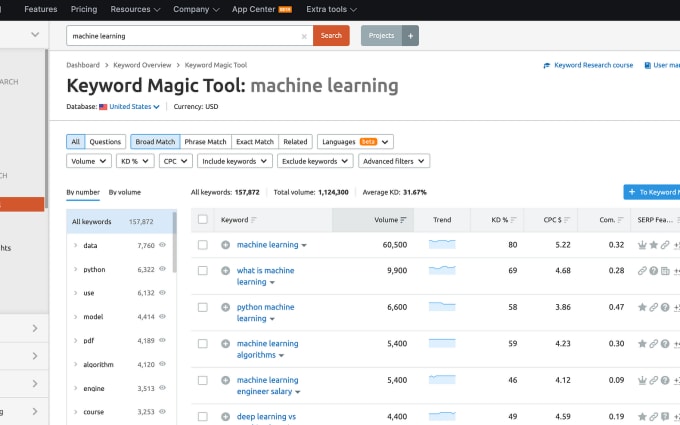
Task: Check the 'python machine learning' checkbox
Action: point(203,307)
